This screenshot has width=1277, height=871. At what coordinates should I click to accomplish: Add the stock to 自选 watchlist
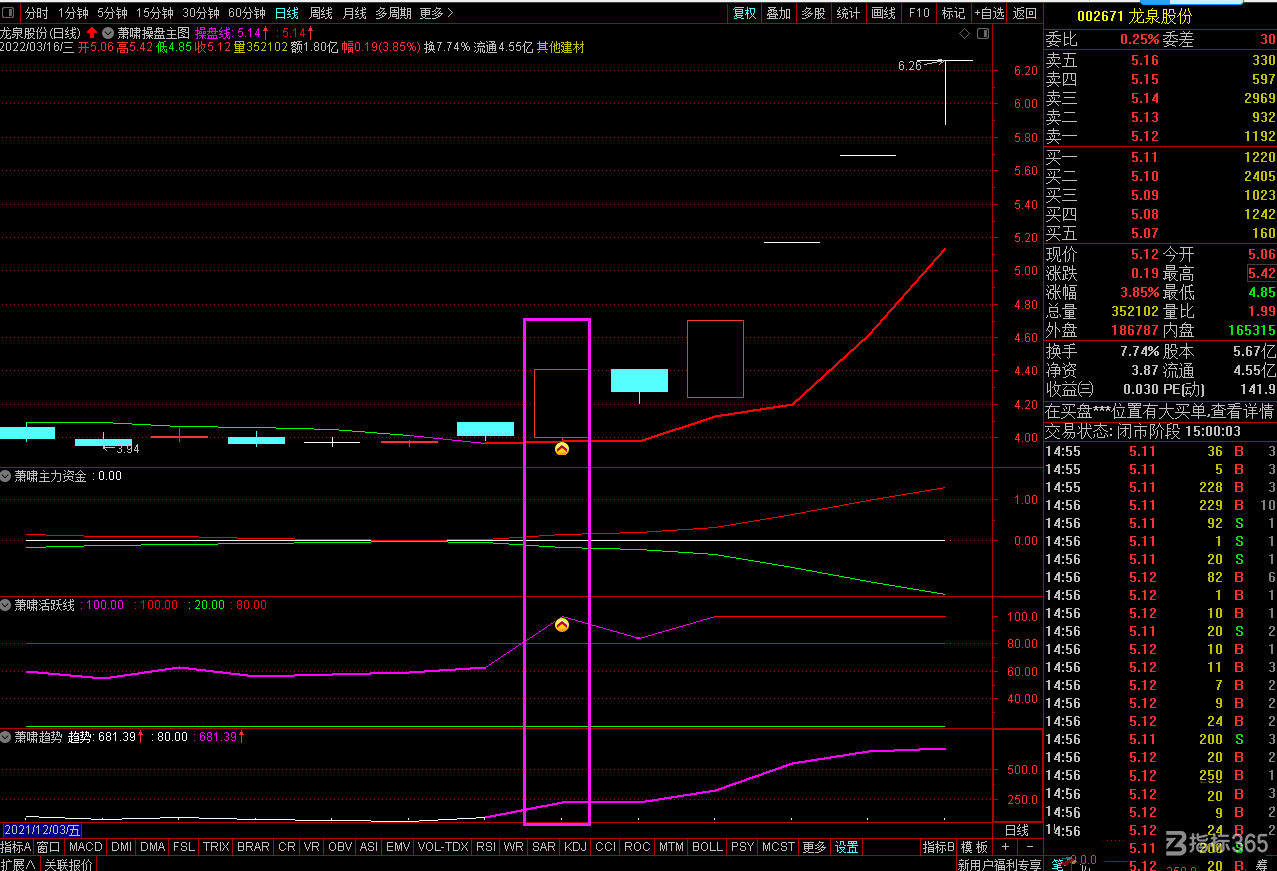pyautogui.click(x=988, y=13)
